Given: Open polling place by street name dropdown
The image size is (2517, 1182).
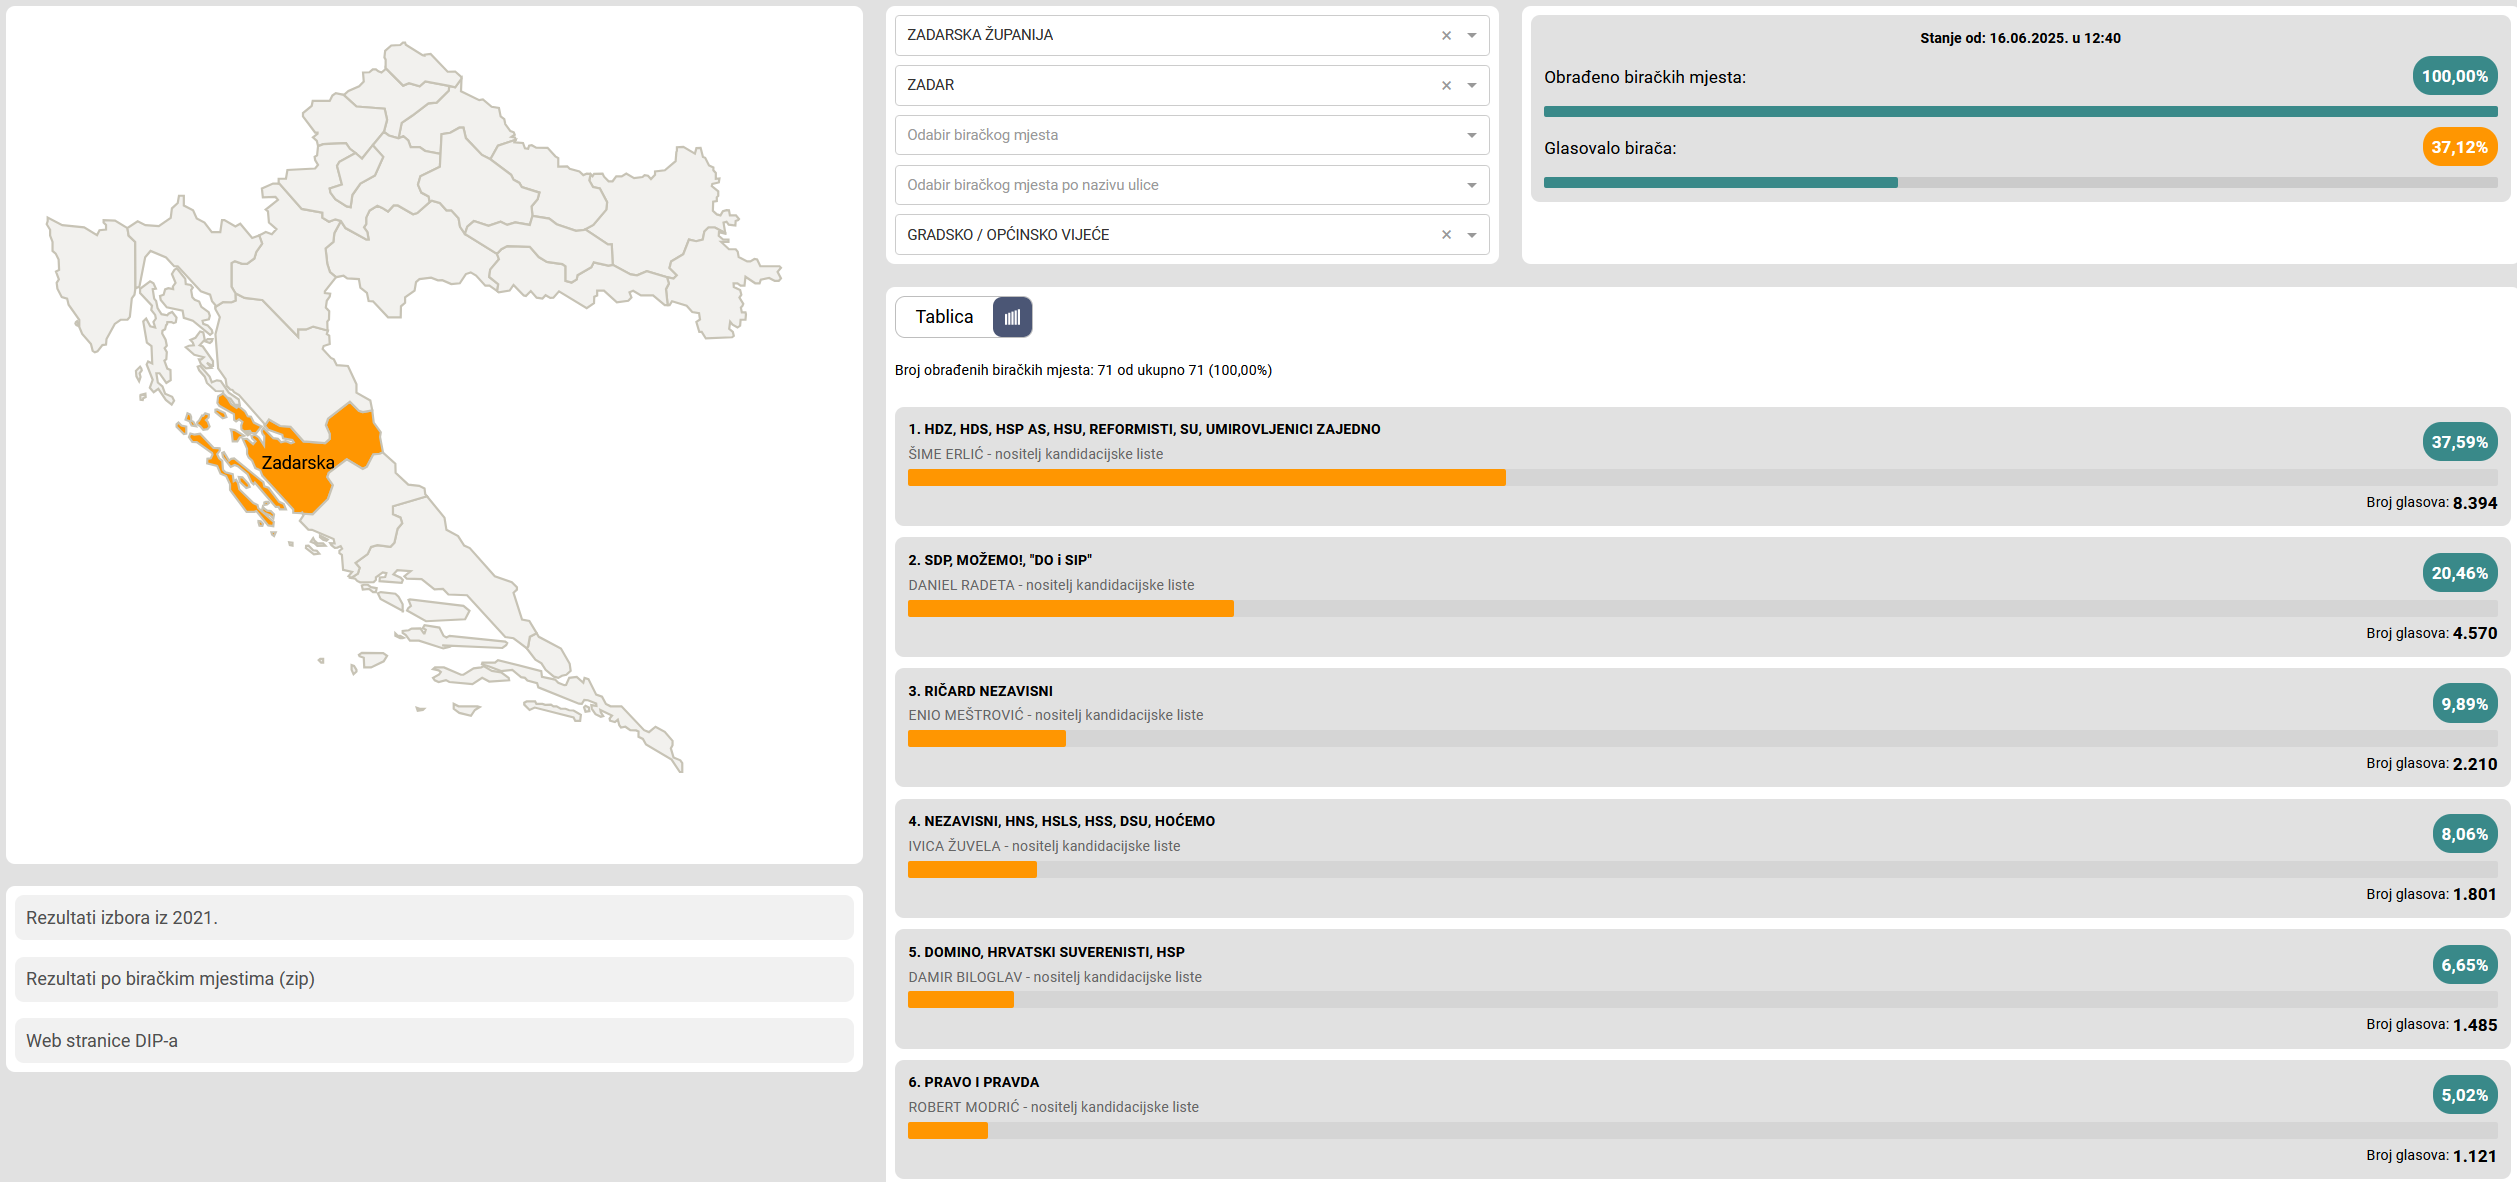Looking at the screenshot, I should coord(1192,185).
